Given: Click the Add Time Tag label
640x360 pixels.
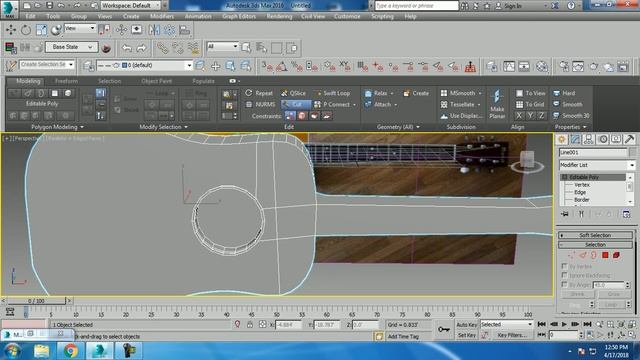Looking at the screenshot, I should [x=403, y=336].
